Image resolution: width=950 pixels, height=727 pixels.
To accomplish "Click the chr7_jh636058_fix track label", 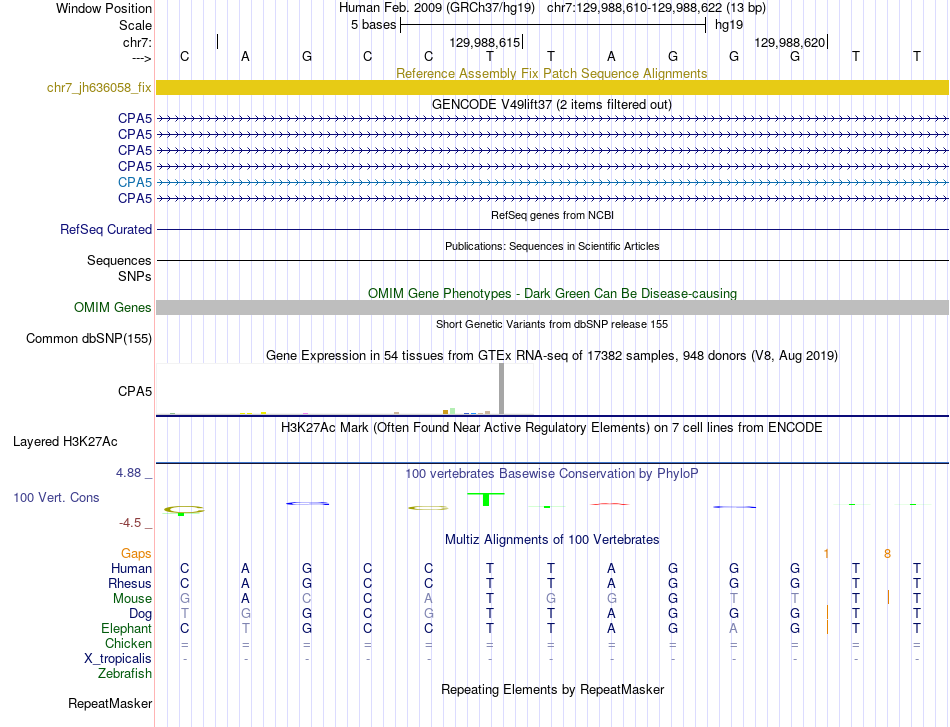I will (99, 88).
